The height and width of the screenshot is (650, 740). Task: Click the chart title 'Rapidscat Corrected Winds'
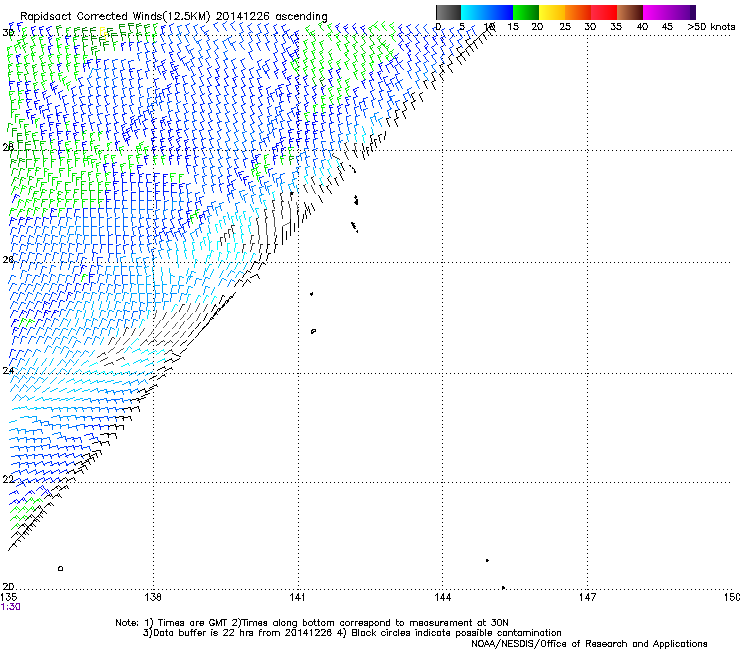point(90,17)
